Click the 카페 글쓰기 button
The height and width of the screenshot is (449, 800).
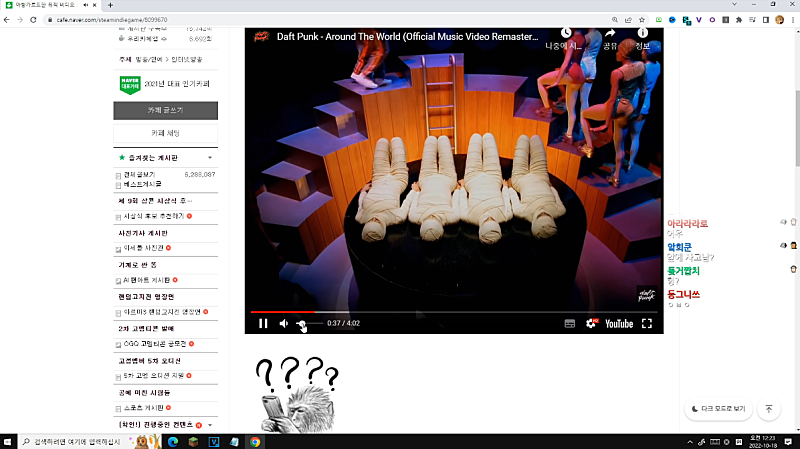[165, 110]
